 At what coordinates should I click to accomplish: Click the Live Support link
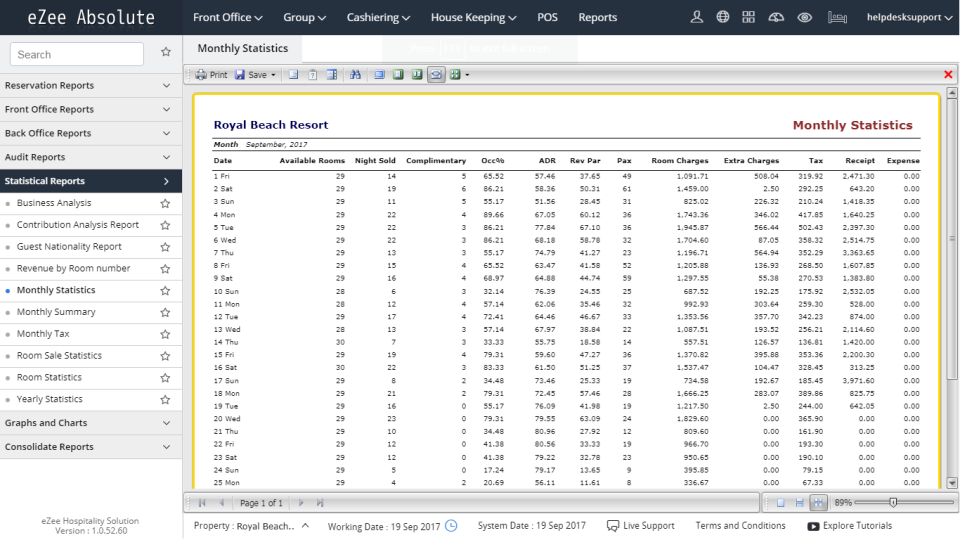coord(641,526)
